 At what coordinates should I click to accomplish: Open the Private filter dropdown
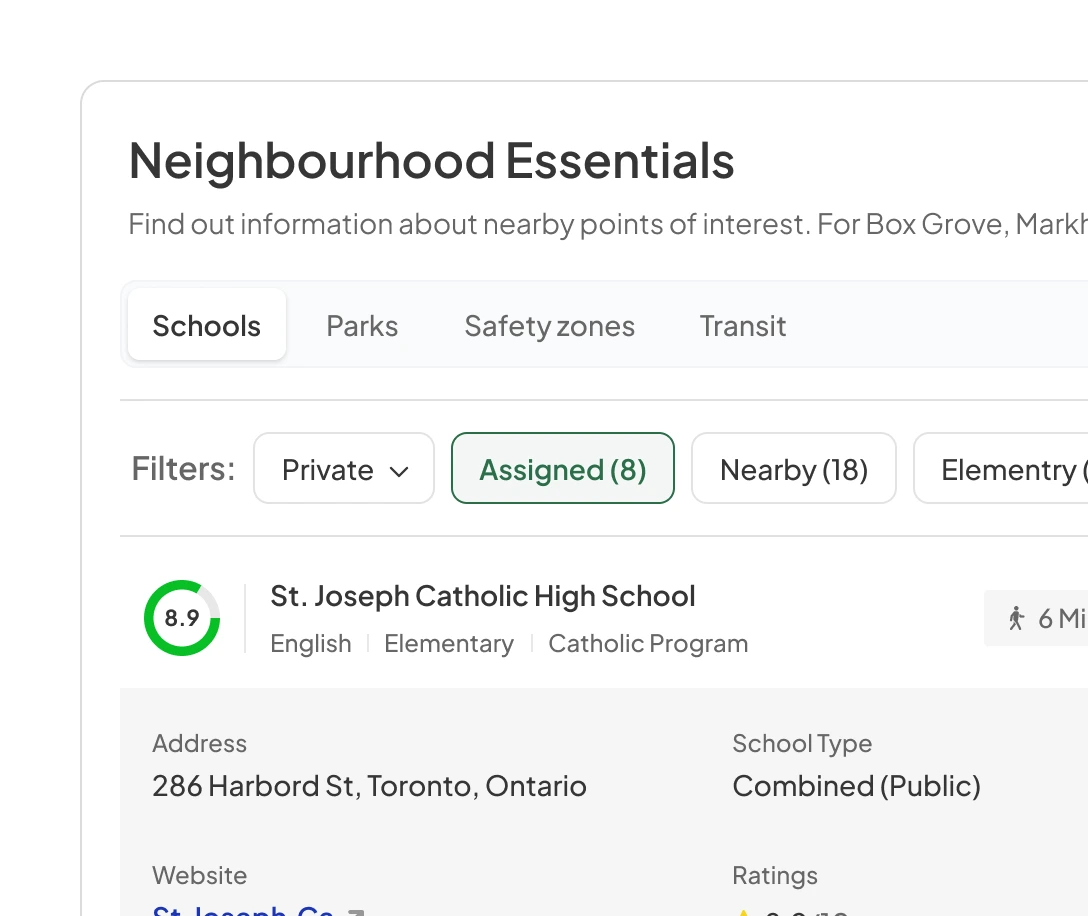click(x=343, y=469)
